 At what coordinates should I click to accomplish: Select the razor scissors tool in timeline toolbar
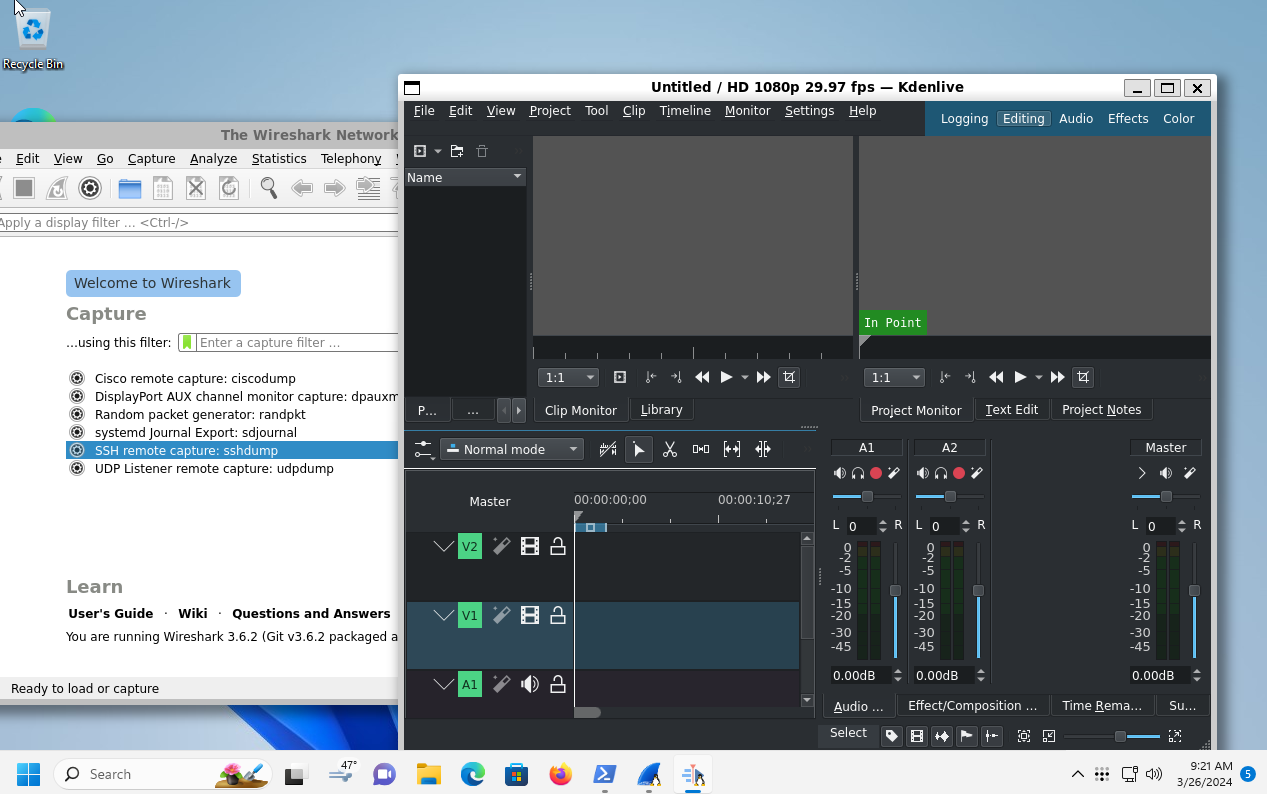[x=670, y=450]
